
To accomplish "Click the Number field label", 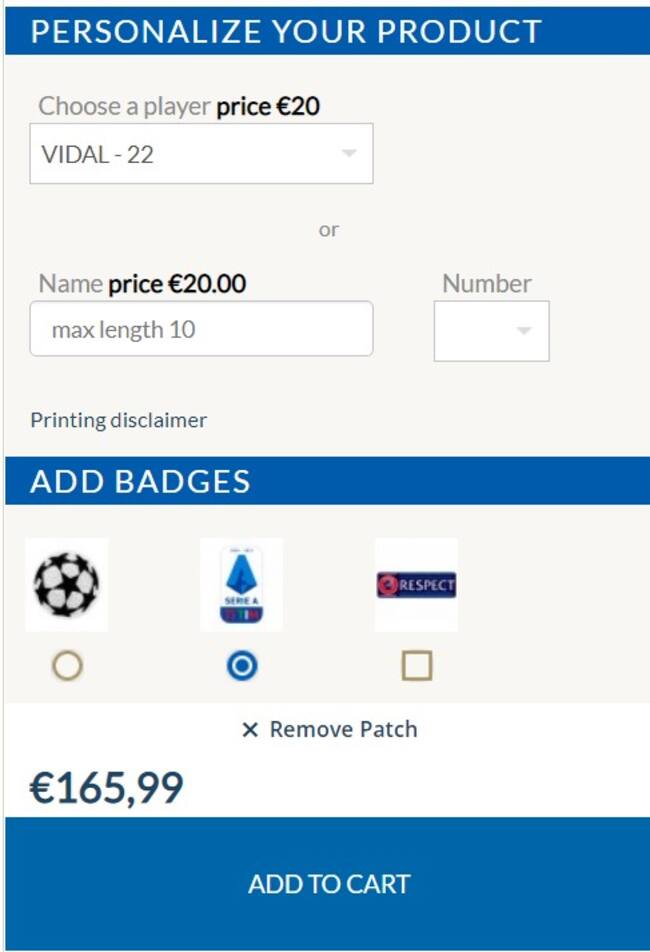I will (x=487, y=283).
